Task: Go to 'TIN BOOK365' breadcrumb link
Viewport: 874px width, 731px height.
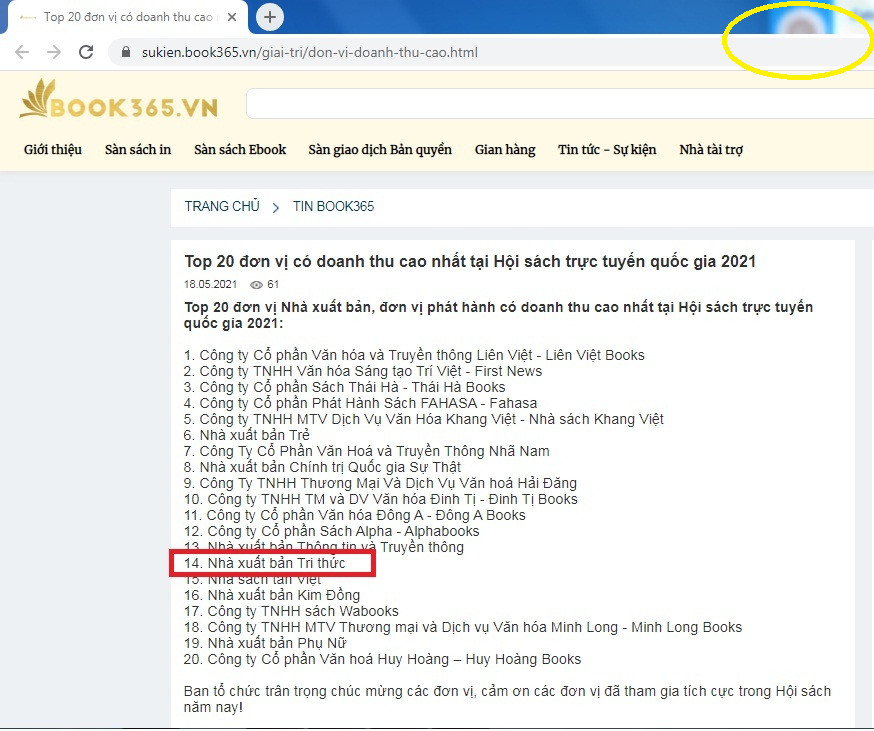Action: (333, 206)
